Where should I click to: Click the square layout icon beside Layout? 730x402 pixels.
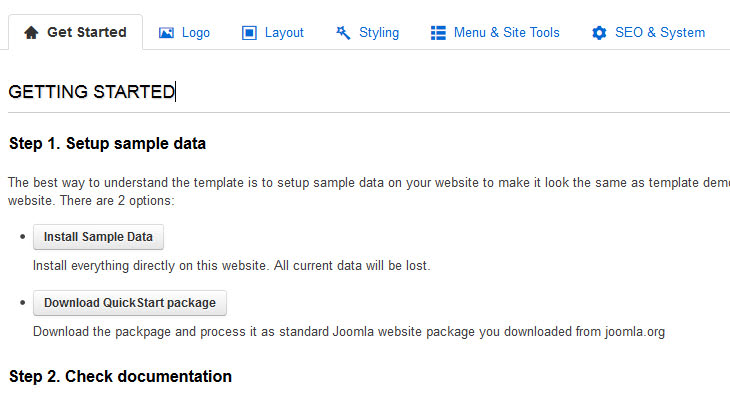[x=250, y=33]
